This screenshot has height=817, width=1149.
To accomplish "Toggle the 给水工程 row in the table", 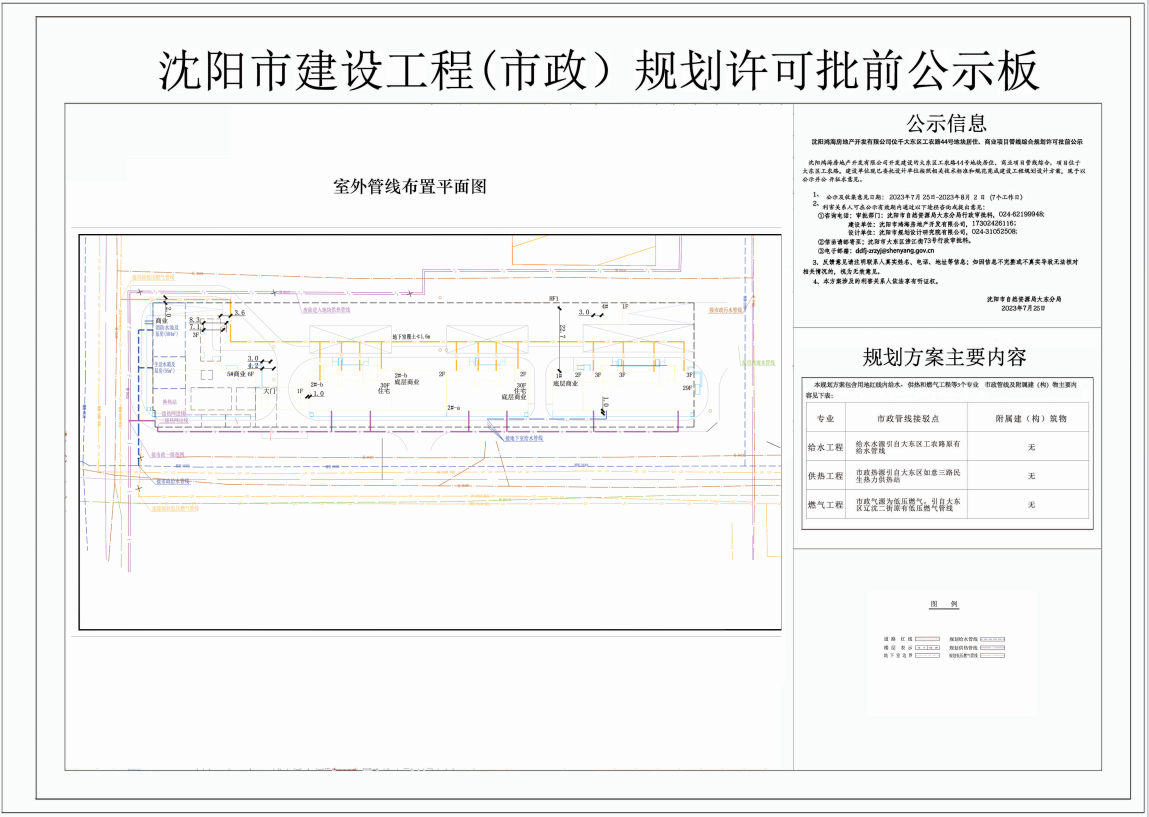I will tap(826, 449).
